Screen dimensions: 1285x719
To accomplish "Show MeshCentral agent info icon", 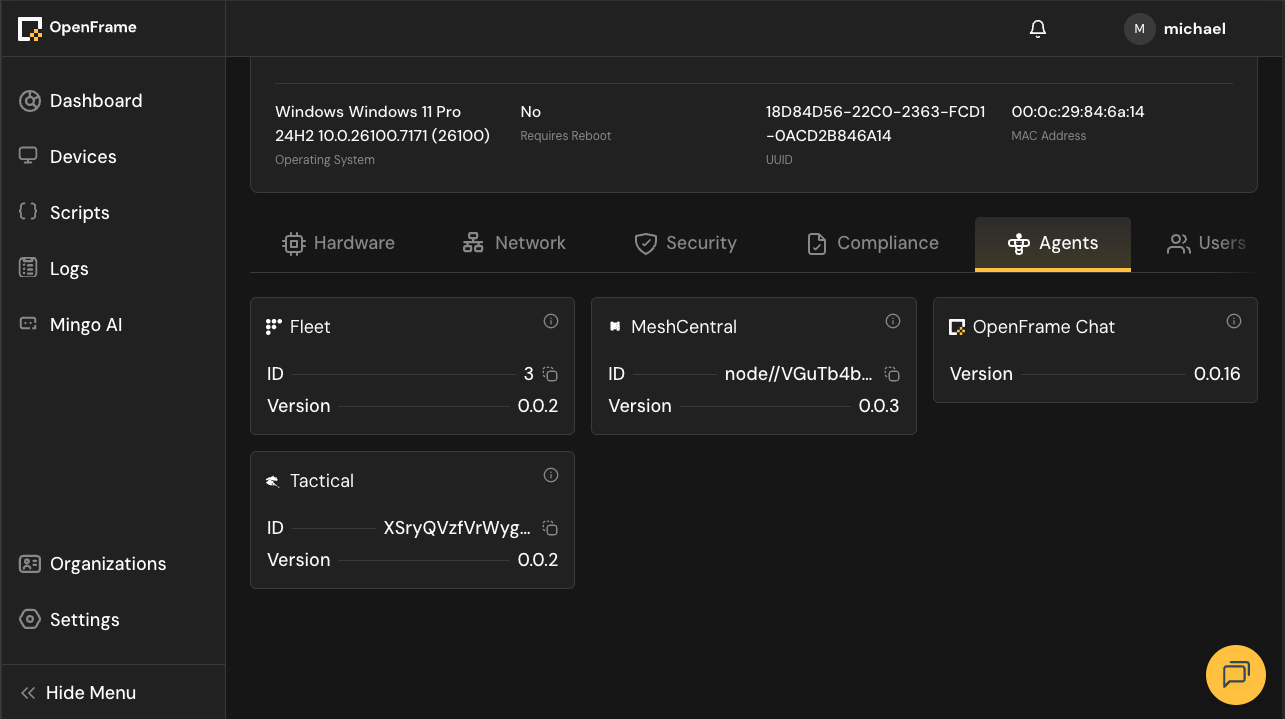I will pos(893,321).
